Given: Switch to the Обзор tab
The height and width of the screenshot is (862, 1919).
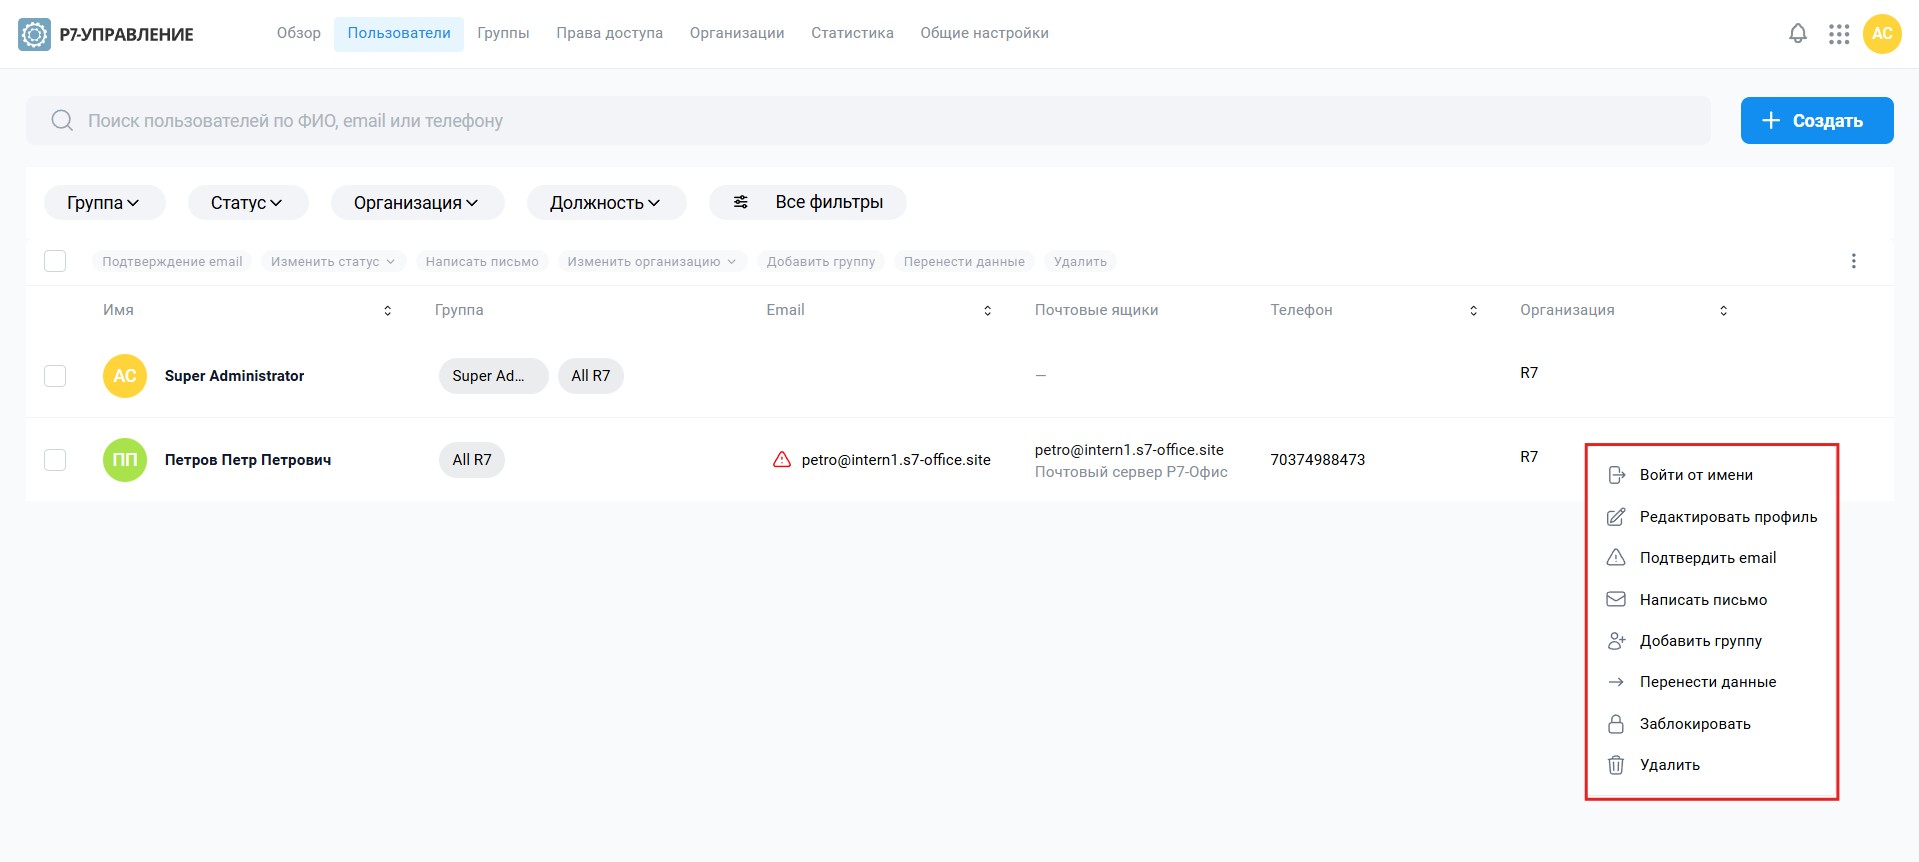Looking at the screenshot, I should pos(299,33).
